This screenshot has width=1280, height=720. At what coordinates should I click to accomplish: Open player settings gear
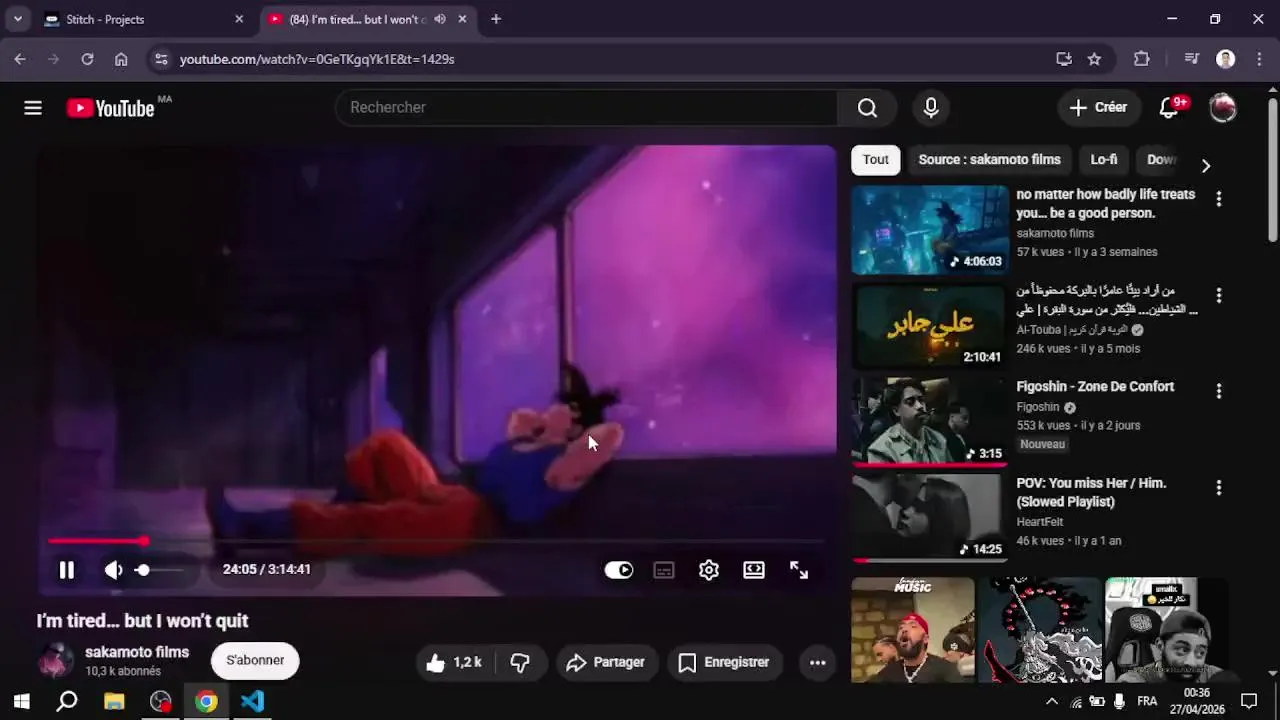click(709, 570)
